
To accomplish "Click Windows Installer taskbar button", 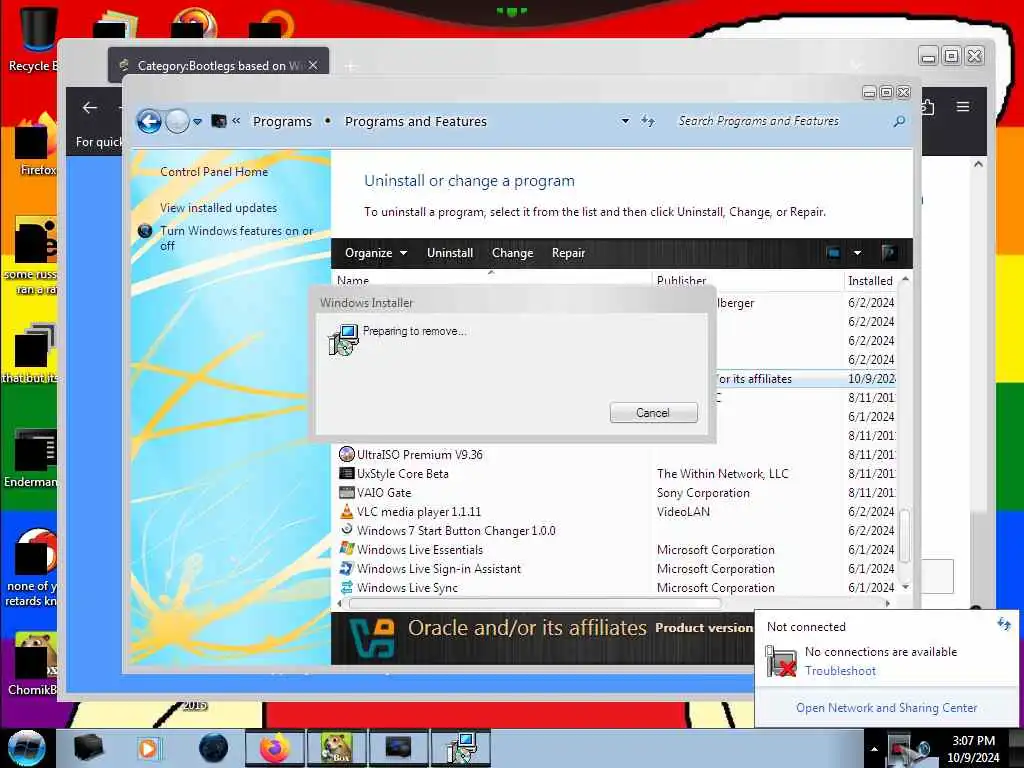I will pyautogui.click(x=462, y=748).
